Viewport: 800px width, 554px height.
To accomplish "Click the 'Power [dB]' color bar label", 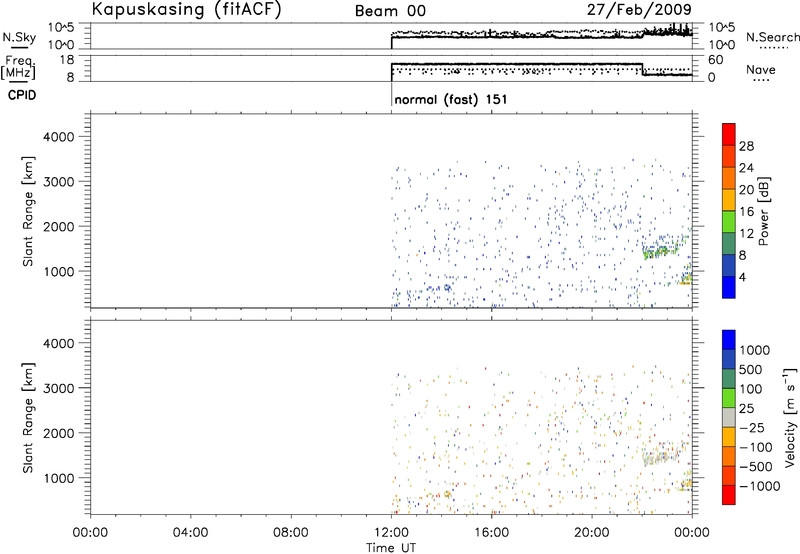I will pyautogui.click(x=764, y=211).
